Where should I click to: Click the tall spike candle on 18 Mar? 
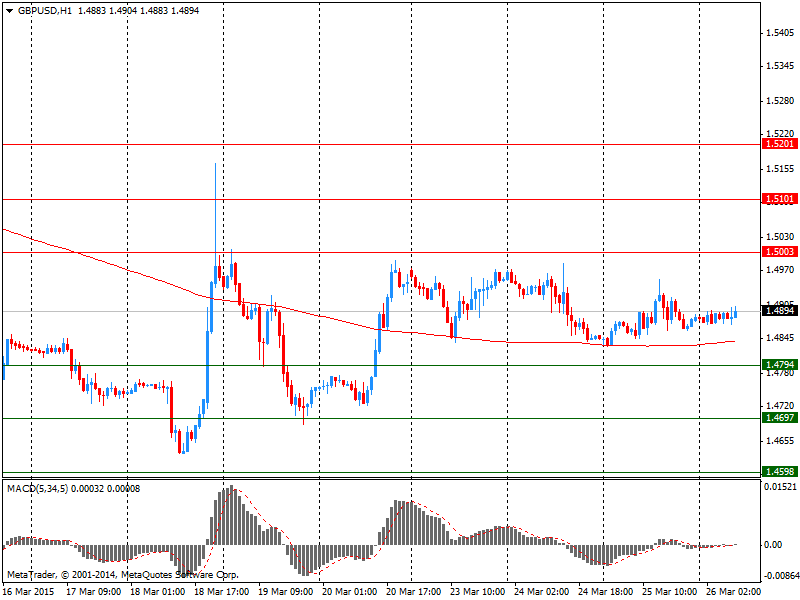pos(215,224)
